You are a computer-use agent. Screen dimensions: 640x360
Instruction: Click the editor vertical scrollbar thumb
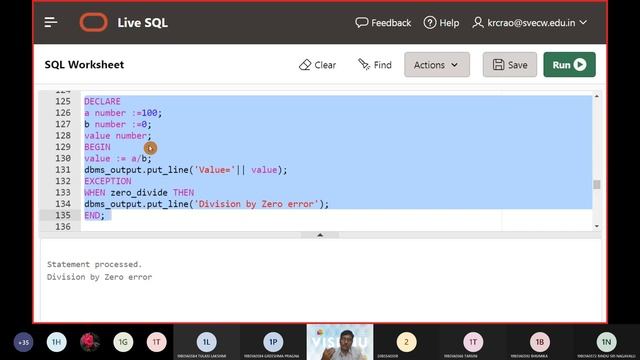tap(597, 184)
